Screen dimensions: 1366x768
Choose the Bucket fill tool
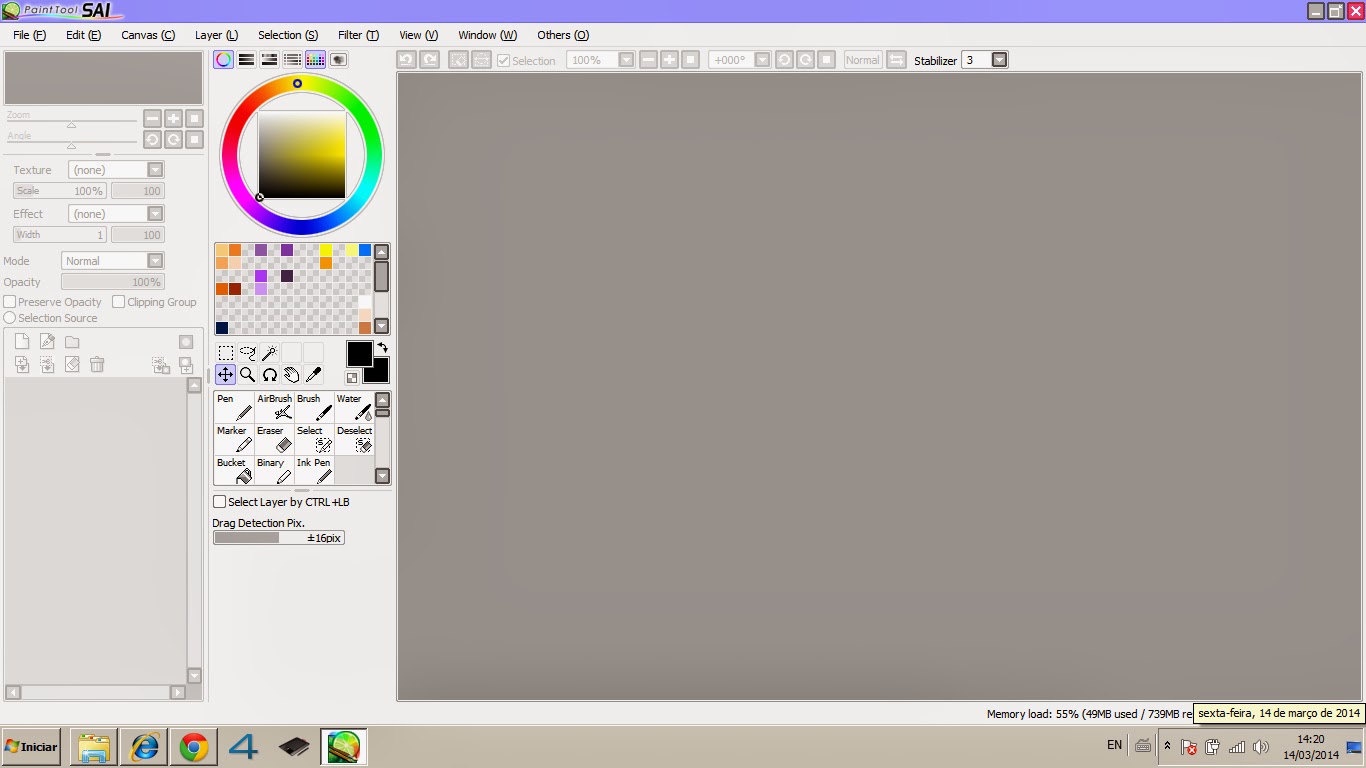tap(233, 468)
